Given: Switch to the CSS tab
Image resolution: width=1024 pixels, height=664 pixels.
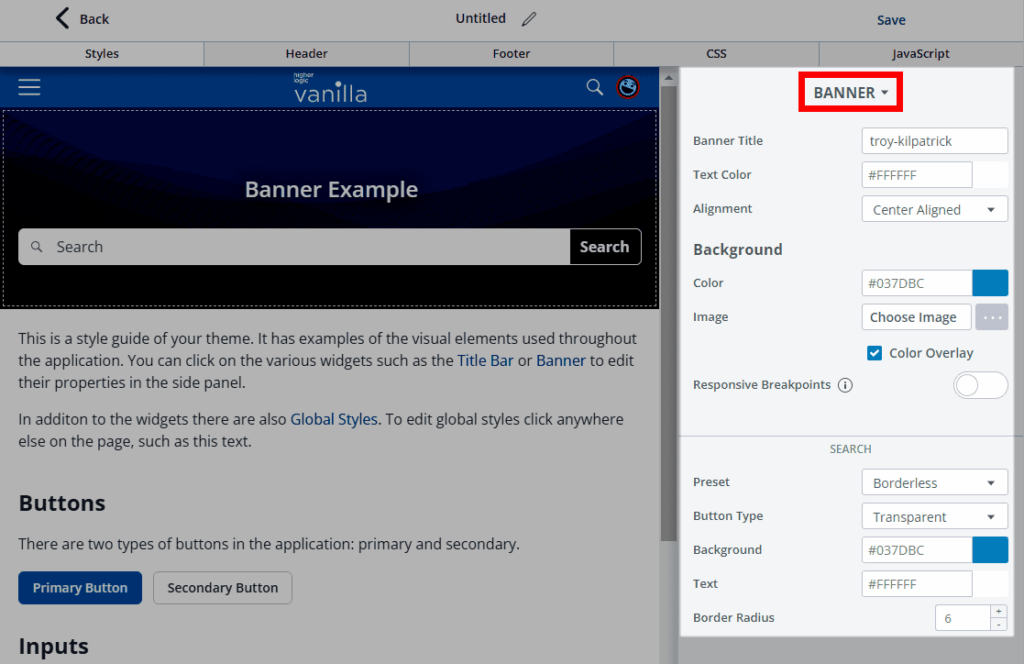Looking at the screenshot, I should pos(716,54).
